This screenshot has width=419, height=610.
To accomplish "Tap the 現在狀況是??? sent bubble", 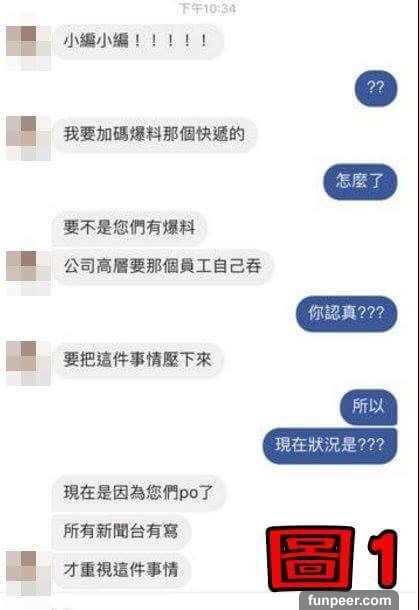I will click(330, 445).
